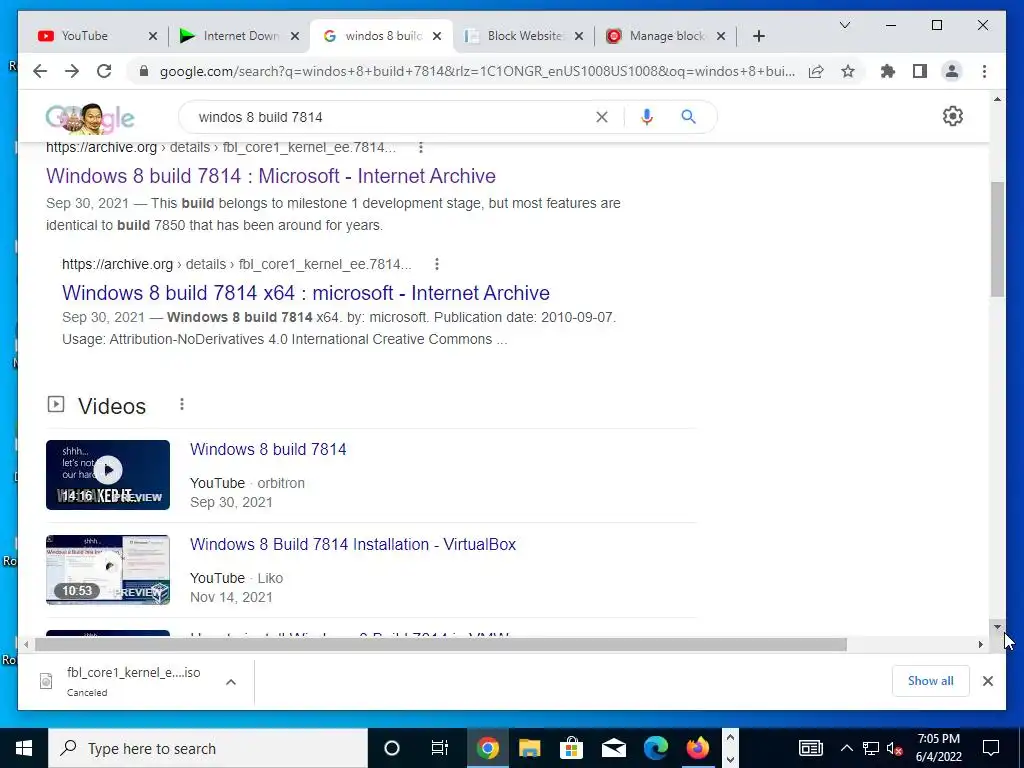Open more options for x64 archive.org result

click(437, 264)
